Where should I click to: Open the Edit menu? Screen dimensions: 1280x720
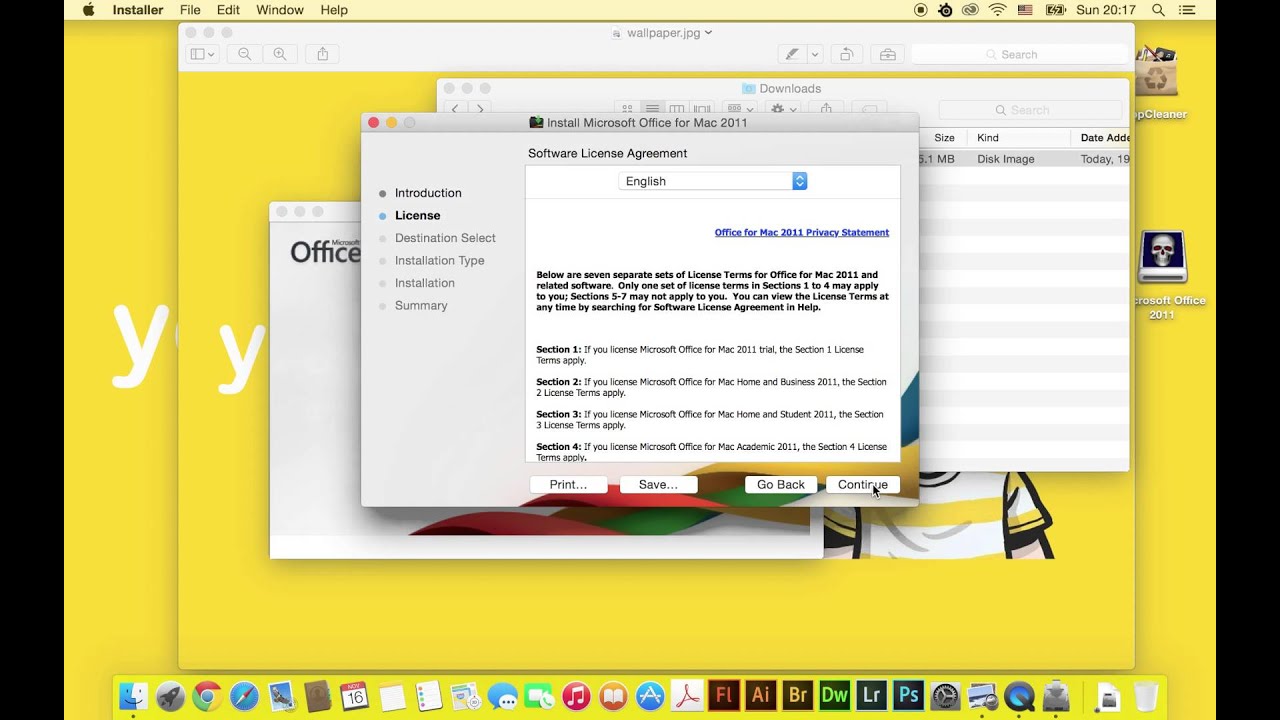pyautogui.click(x=228, y=10)
